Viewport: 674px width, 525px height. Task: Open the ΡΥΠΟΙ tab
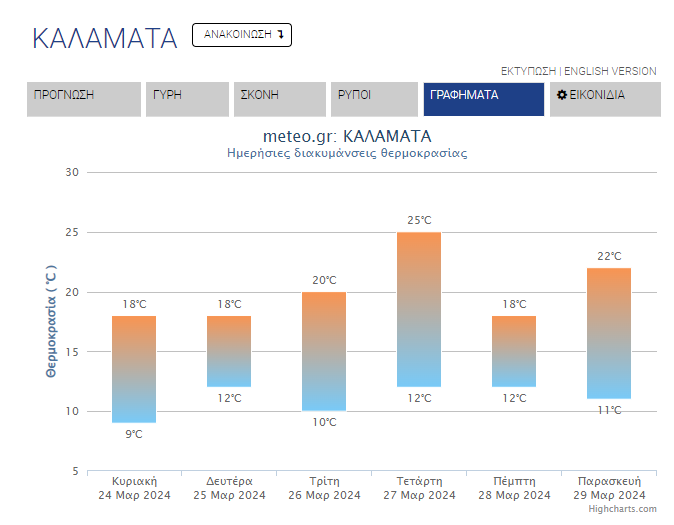tap(374, 99)
